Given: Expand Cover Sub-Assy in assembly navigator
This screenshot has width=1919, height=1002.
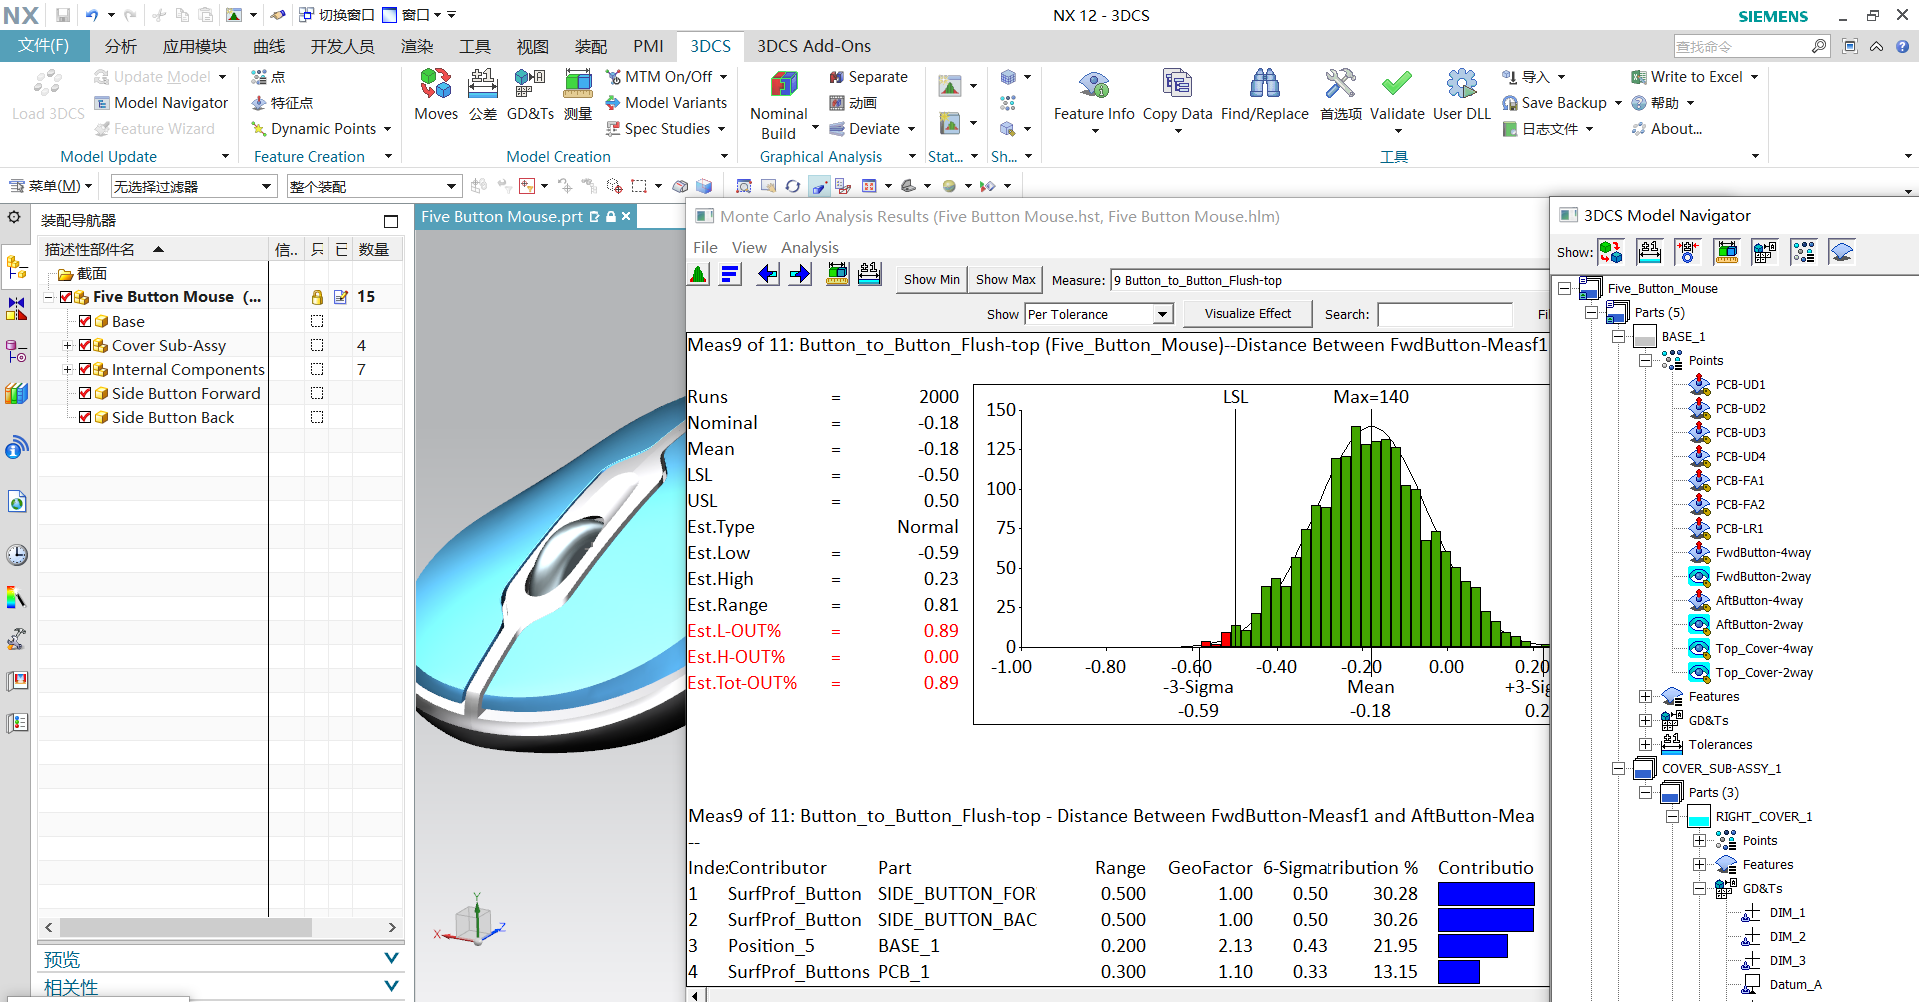Looking at the screenshot, I should point(67,345).
